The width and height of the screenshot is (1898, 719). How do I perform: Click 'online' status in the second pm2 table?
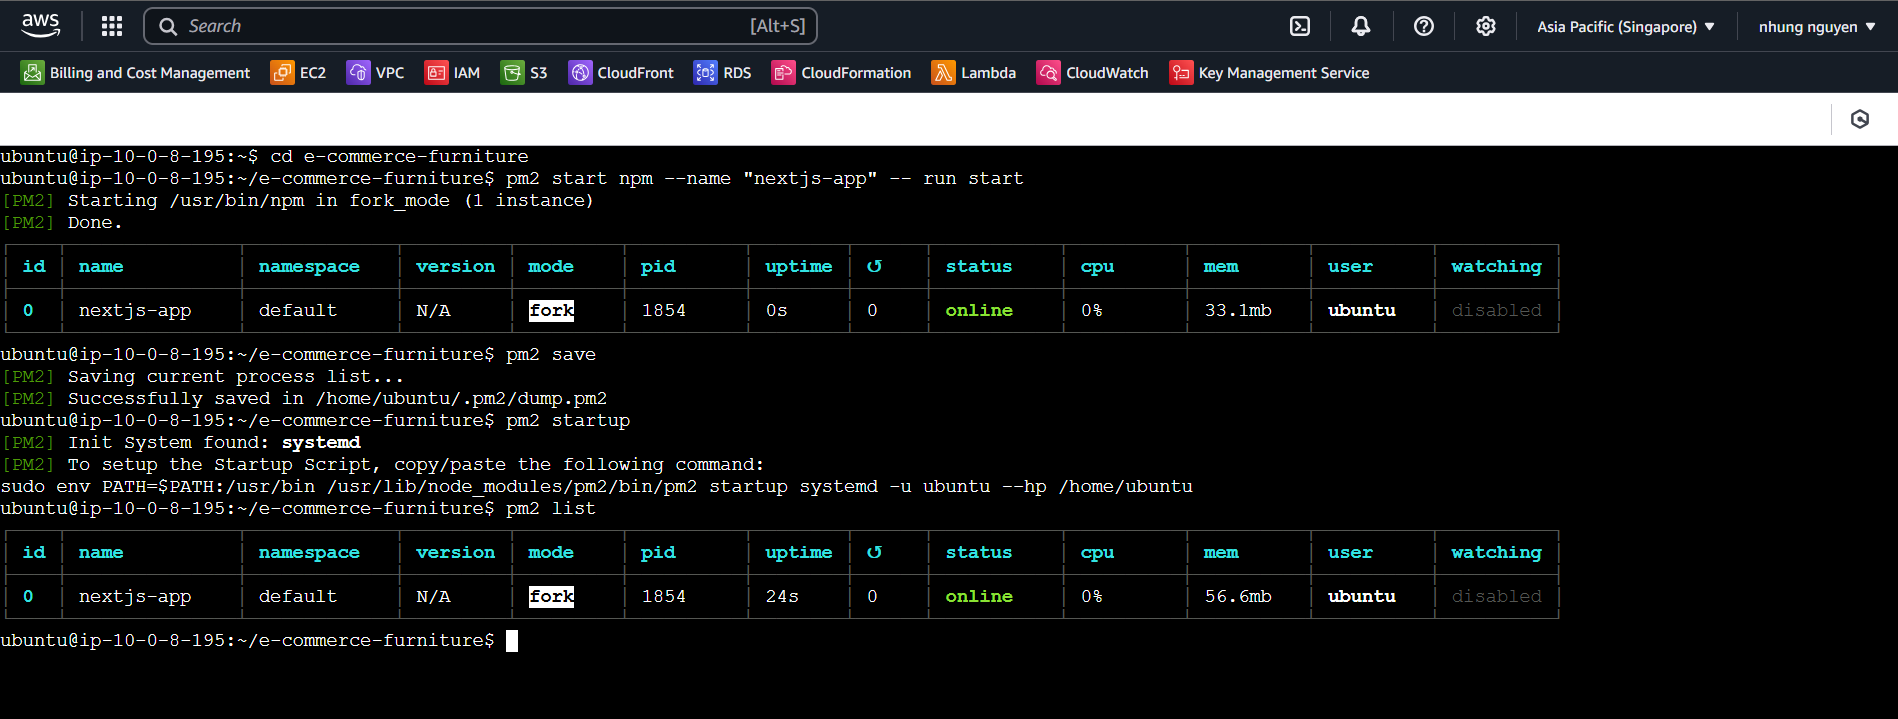pos(979,597)
